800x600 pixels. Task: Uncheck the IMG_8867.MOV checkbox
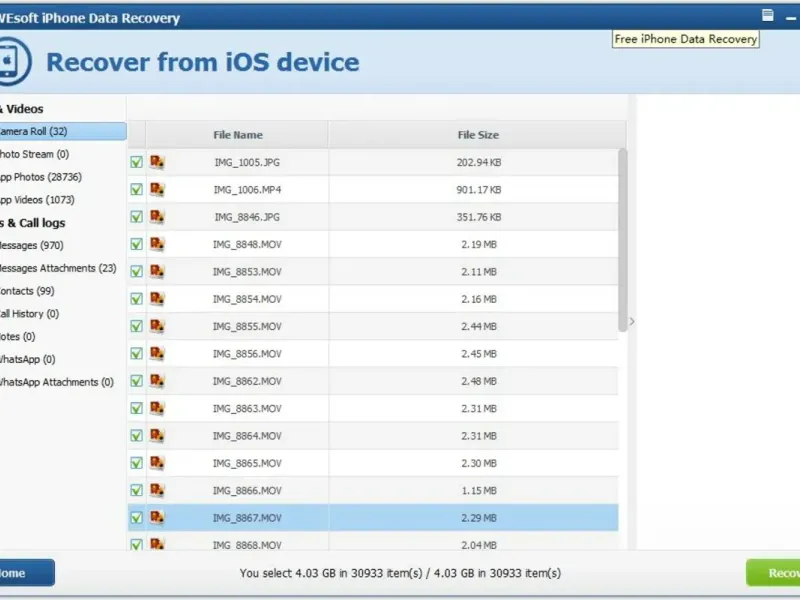pos(136,518)
